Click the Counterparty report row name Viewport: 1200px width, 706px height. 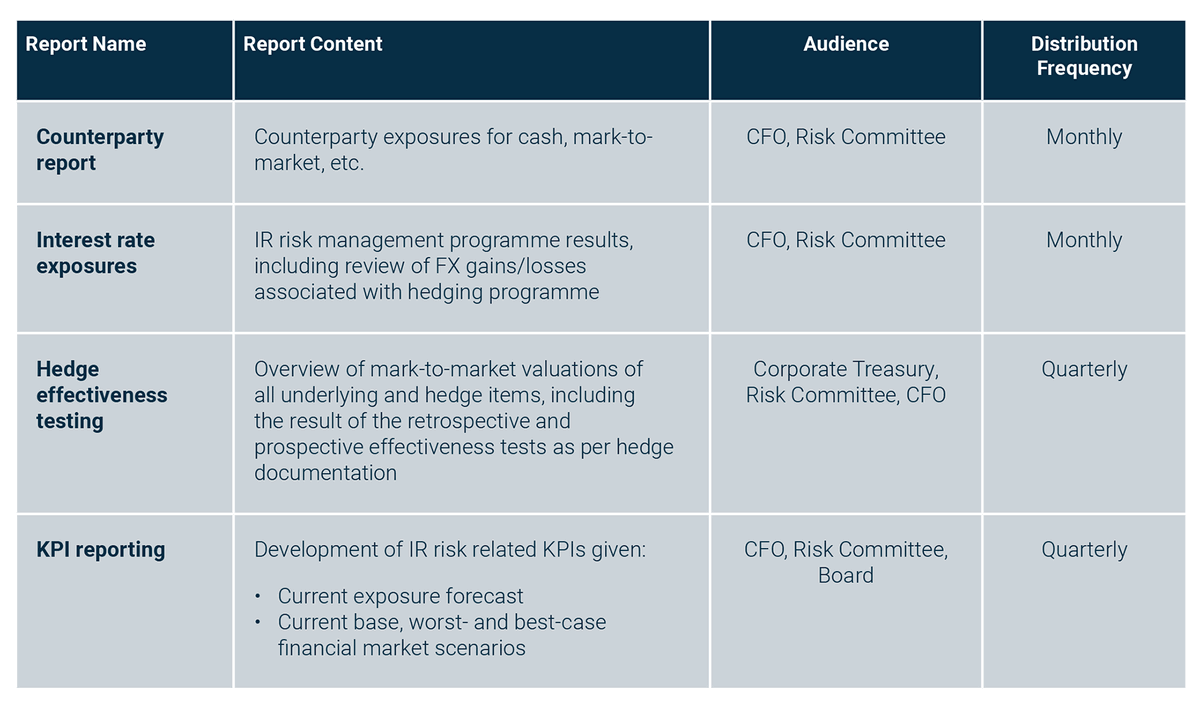(x=100, y=150)
